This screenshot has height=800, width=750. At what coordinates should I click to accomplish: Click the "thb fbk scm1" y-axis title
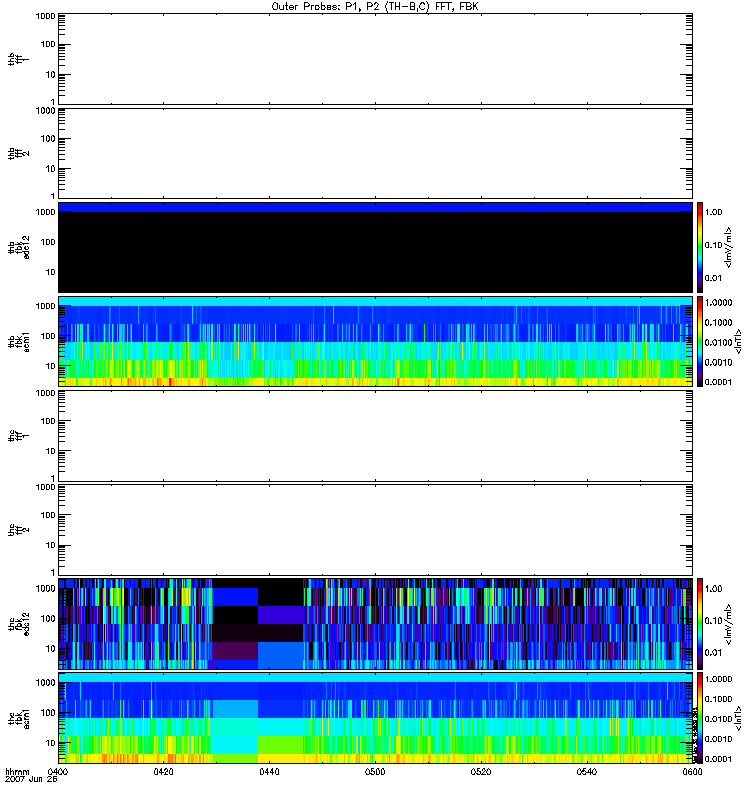pos(19,341)
